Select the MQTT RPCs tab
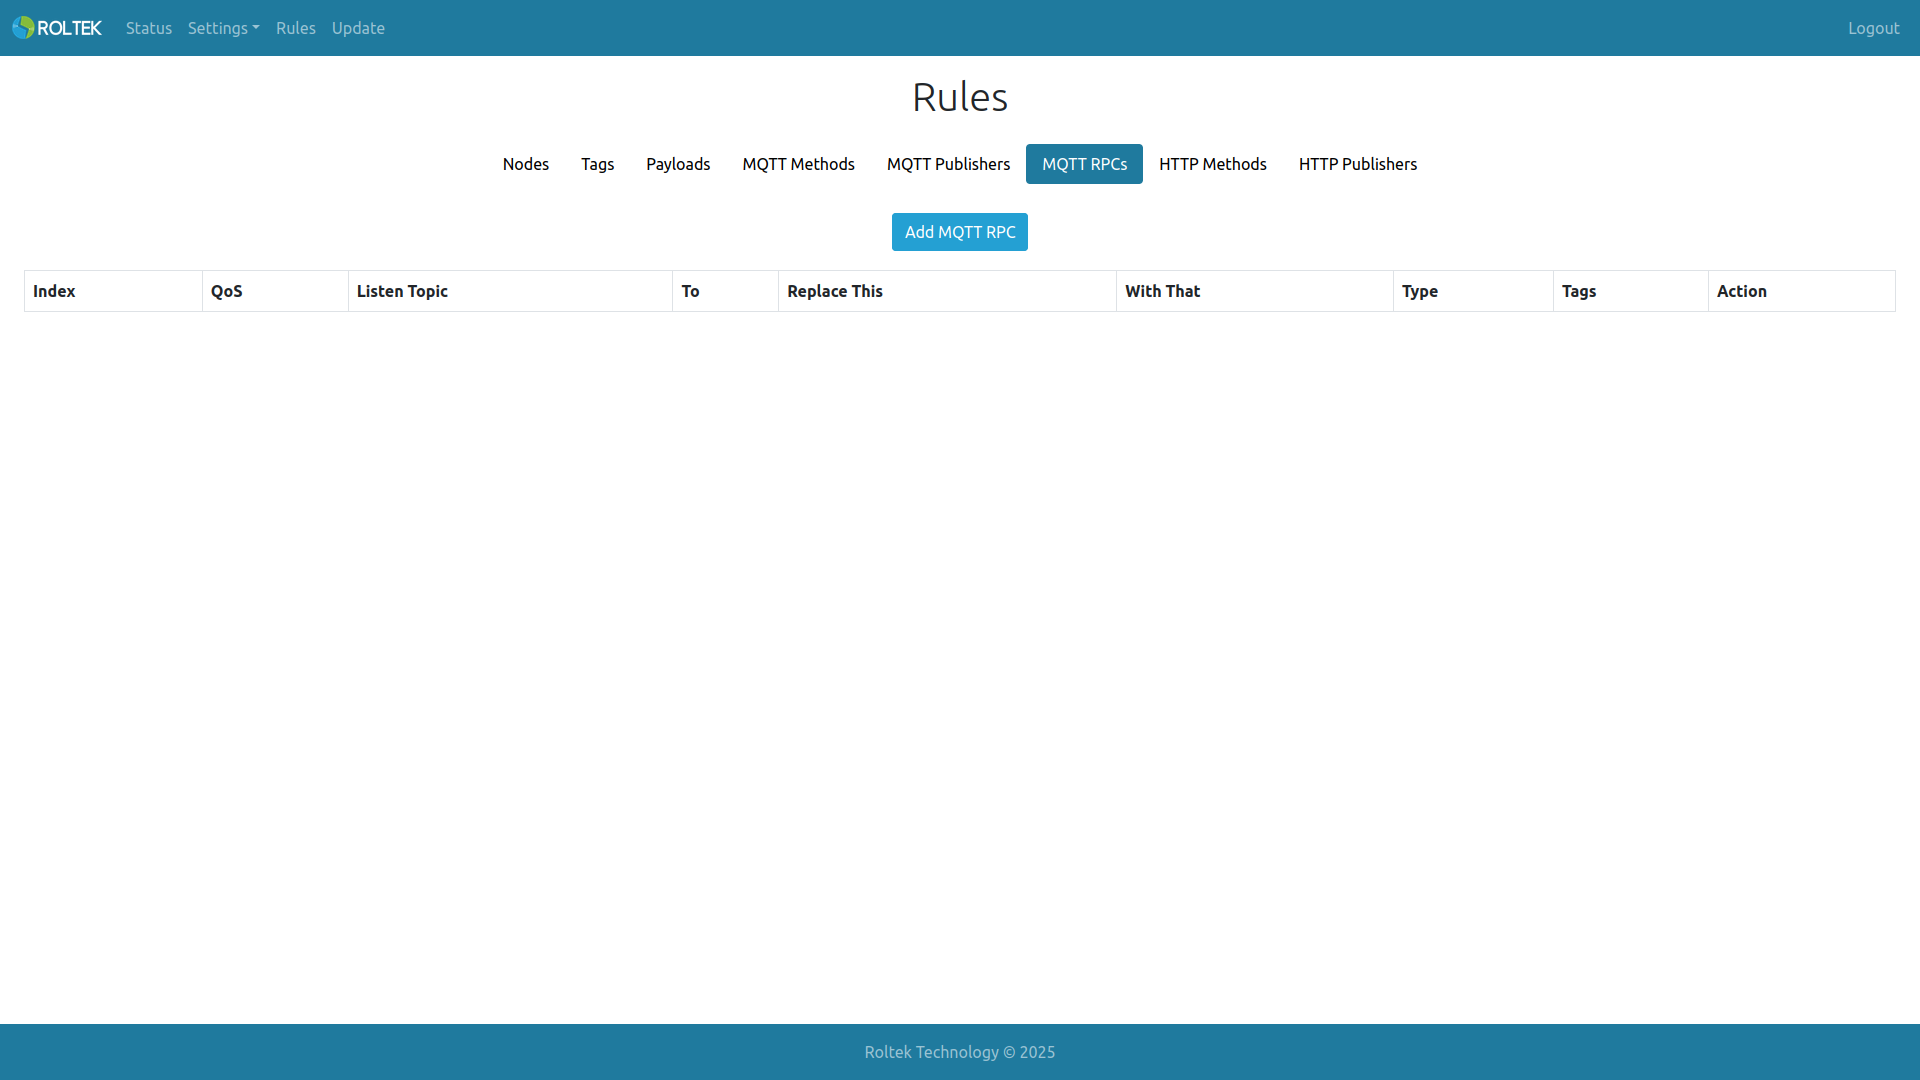The image size is (1920, 1080). 1084,164
